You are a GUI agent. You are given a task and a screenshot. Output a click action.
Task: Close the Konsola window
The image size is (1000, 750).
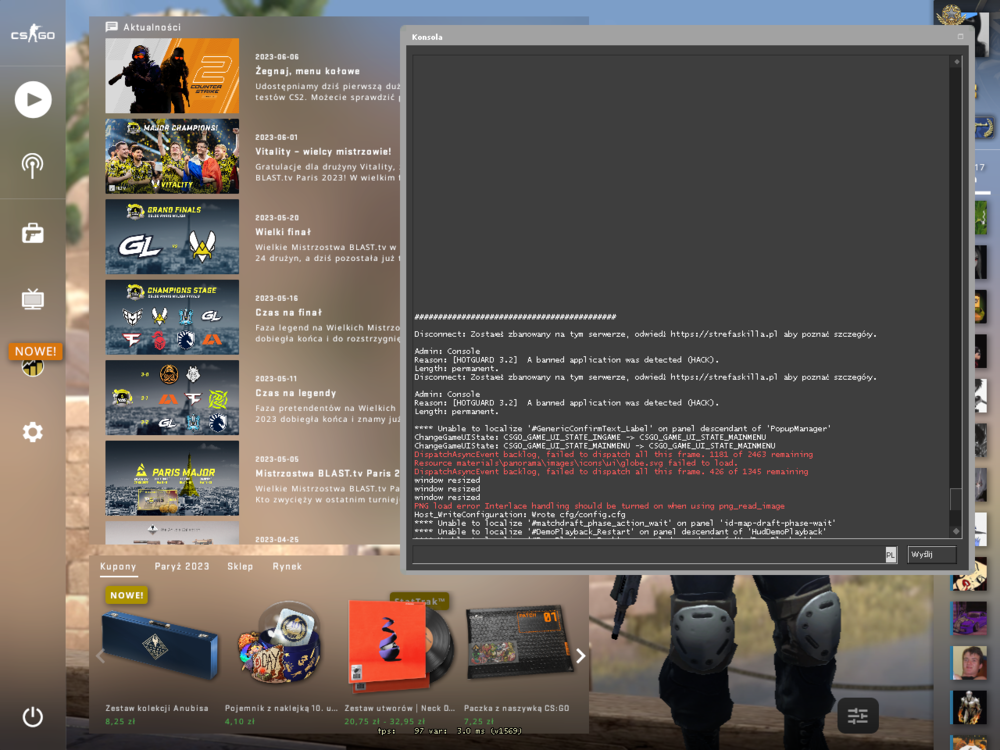click(960, 36)
